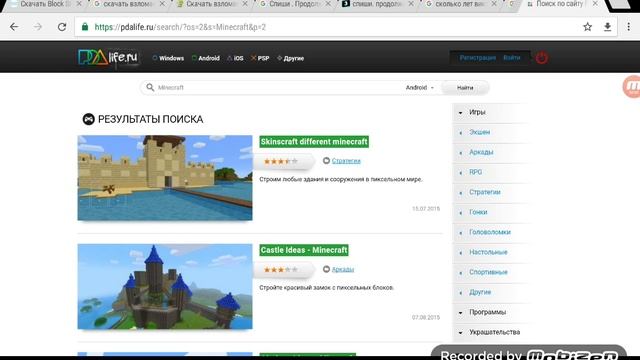This screenshot has height=360, width=640.
Task: Click the Аркады category link under Castle Ideas
Action: click(x=343, y=269)
